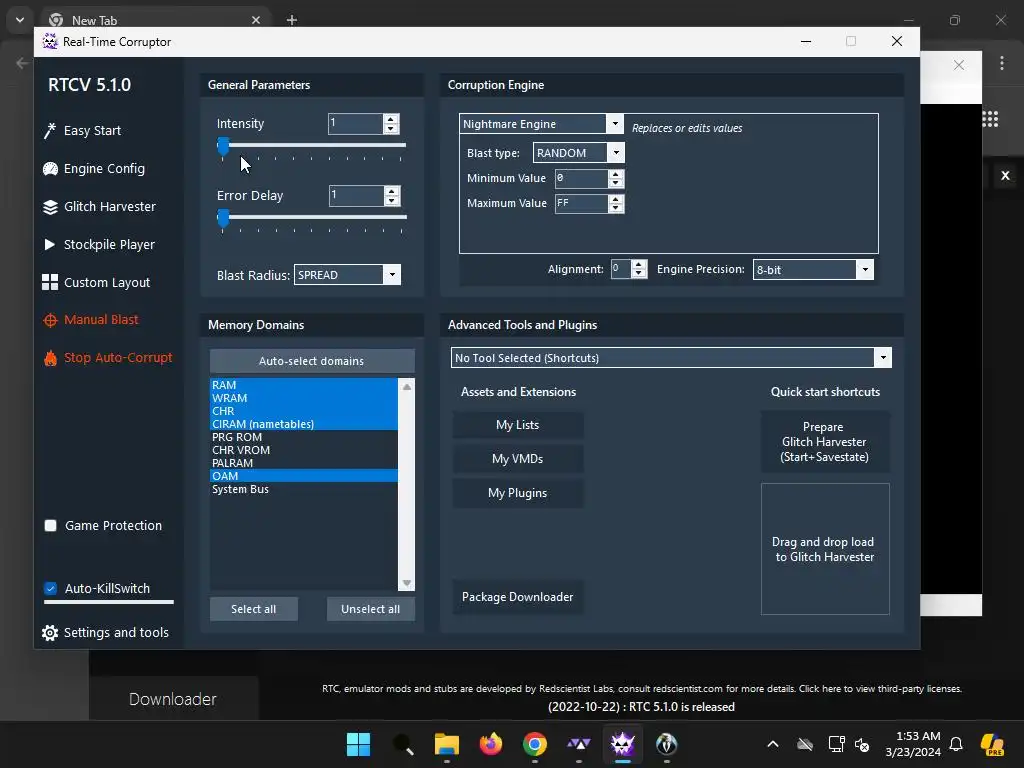This screenshot has height=768, width=1024.
Task: Toggle Game Protection checkbox
Action: (50, 526)
